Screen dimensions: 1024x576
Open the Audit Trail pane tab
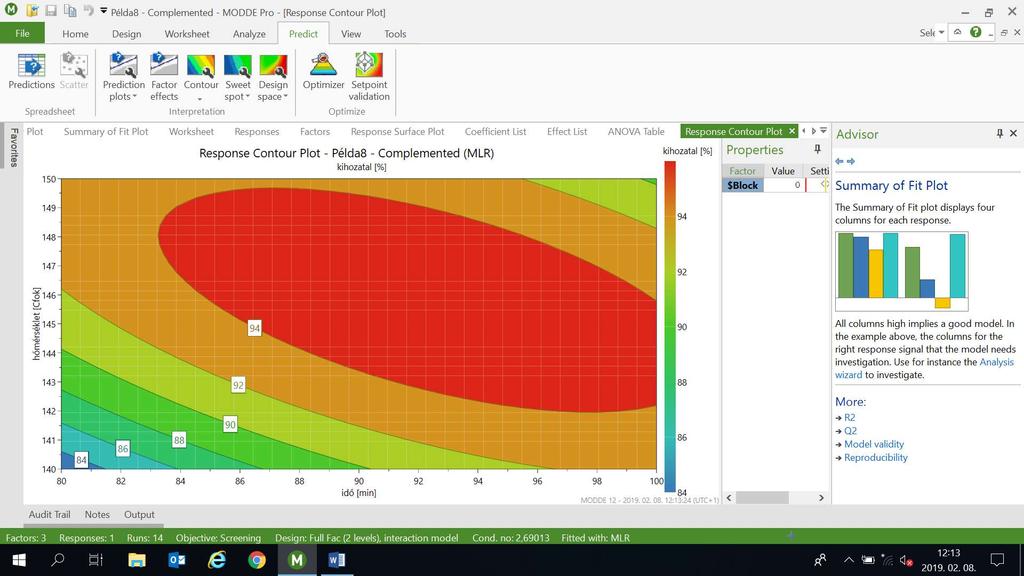pos(49,515)
